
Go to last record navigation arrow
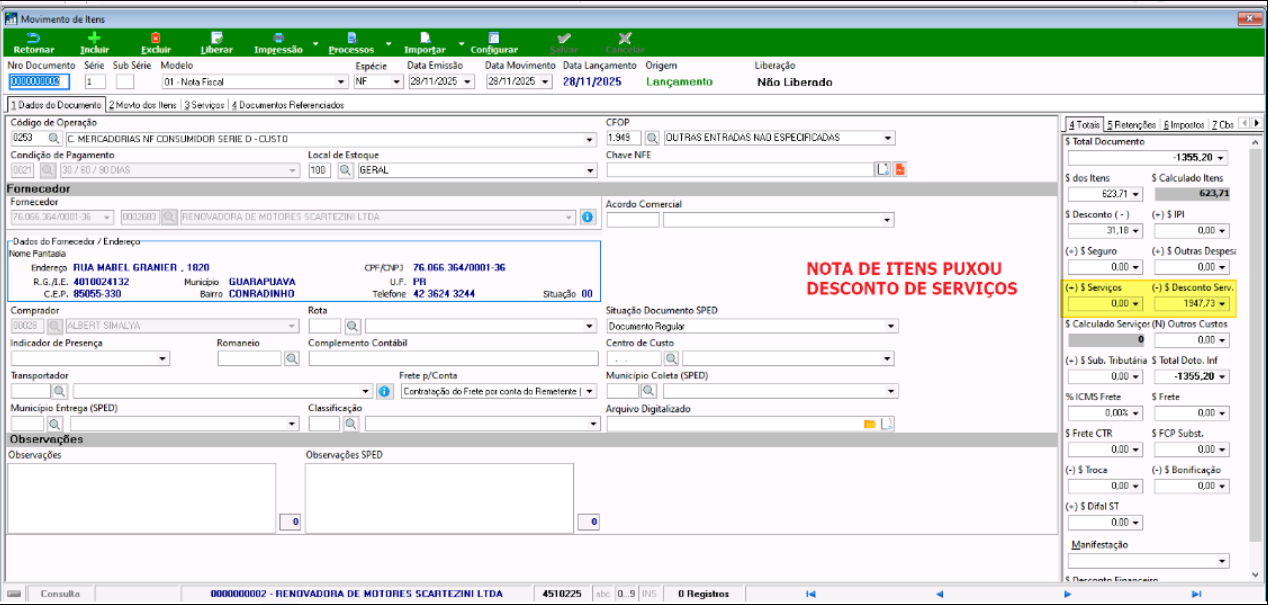[1196, 594]
